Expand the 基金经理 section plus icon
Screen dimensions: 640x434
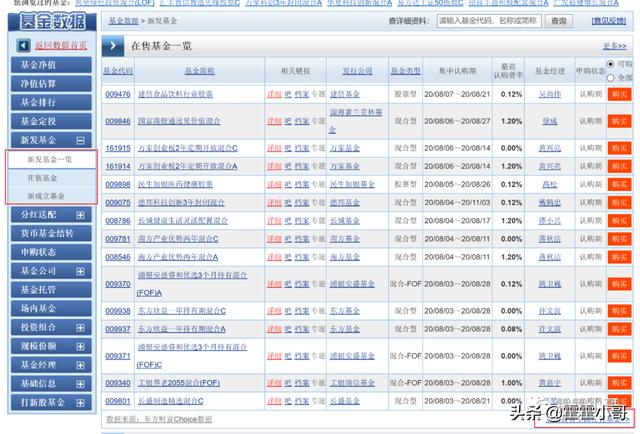click(80, 365)
